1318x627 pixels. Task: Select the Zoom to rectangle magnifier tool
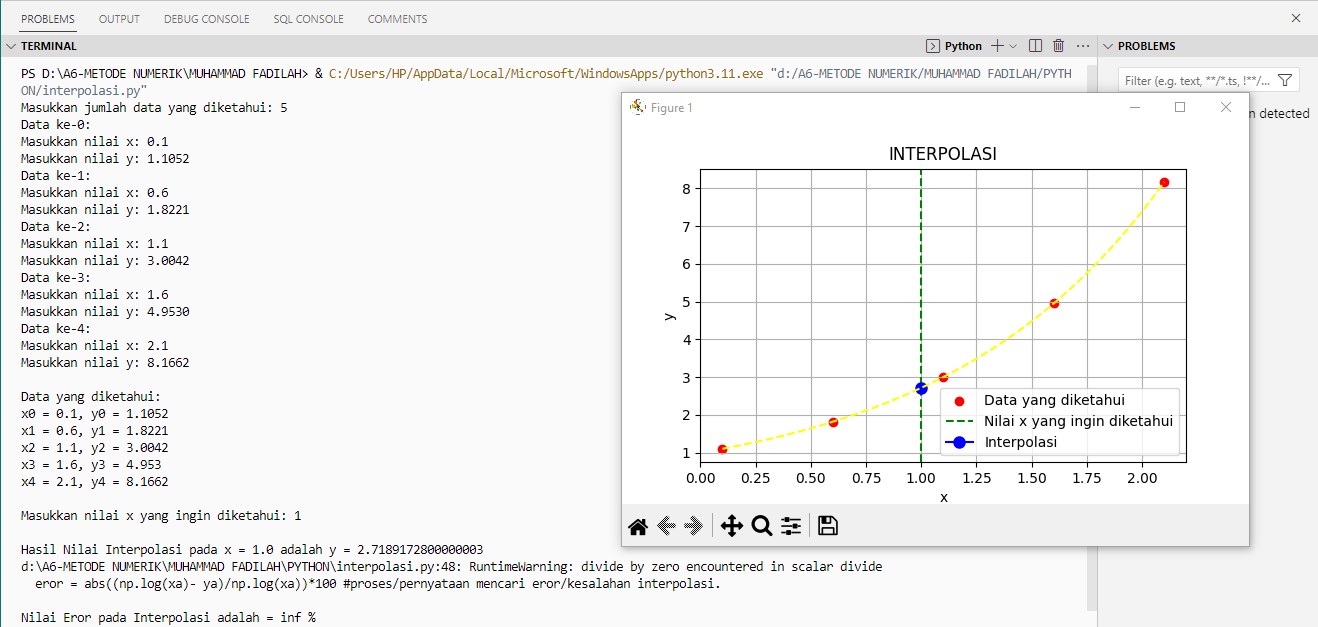coord(761,526)
